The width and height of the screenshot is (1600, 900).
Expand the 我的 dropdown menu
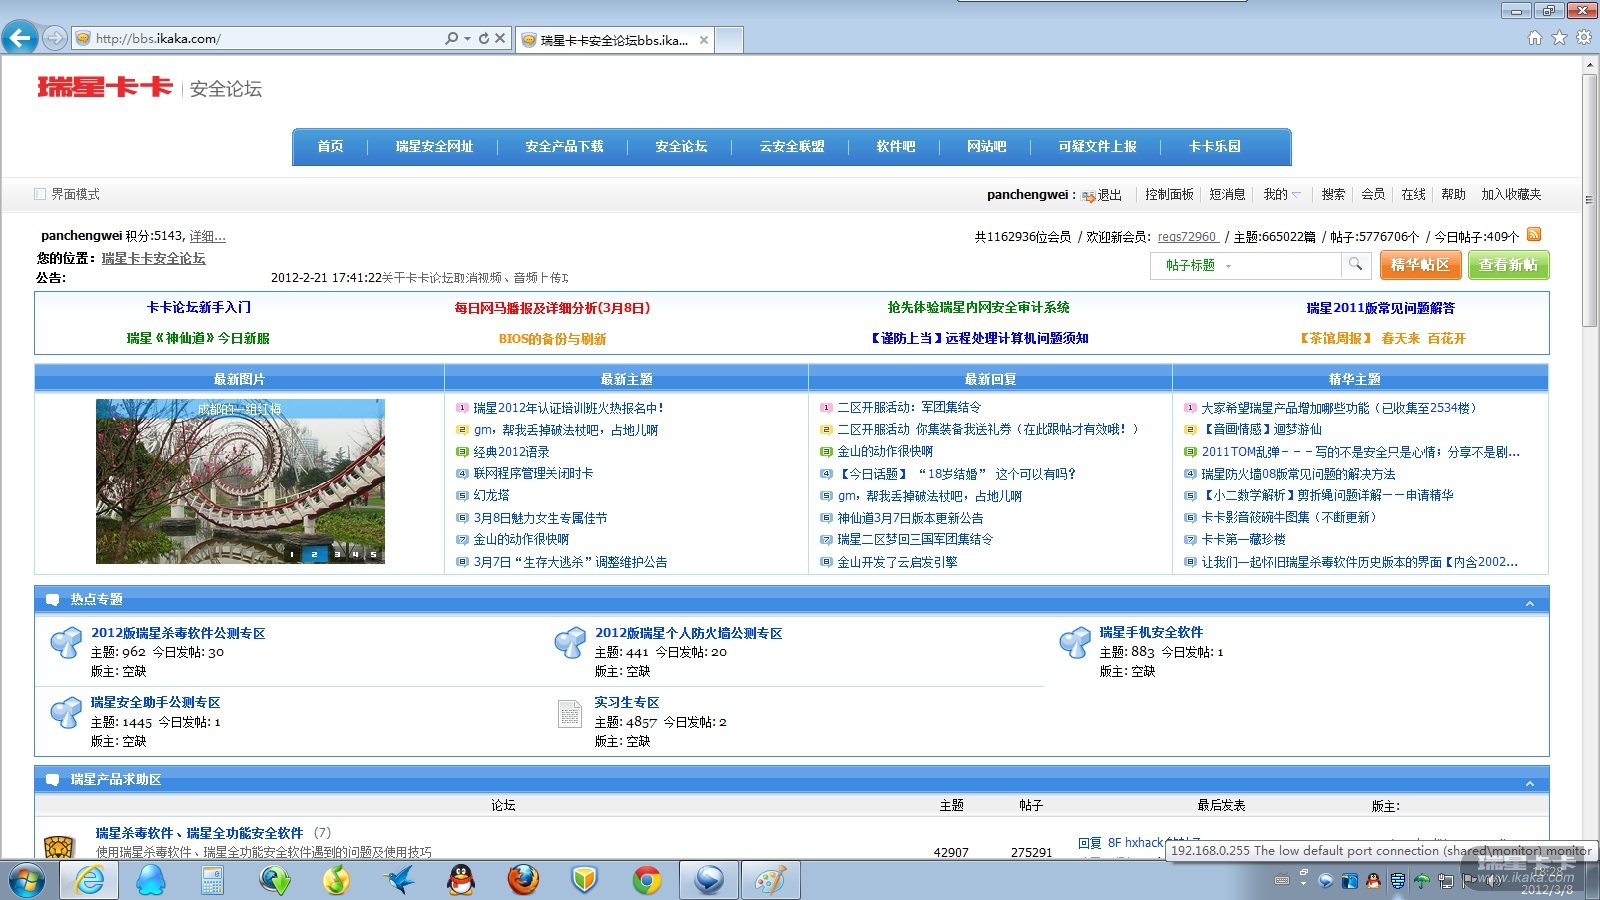point(1282,195)
